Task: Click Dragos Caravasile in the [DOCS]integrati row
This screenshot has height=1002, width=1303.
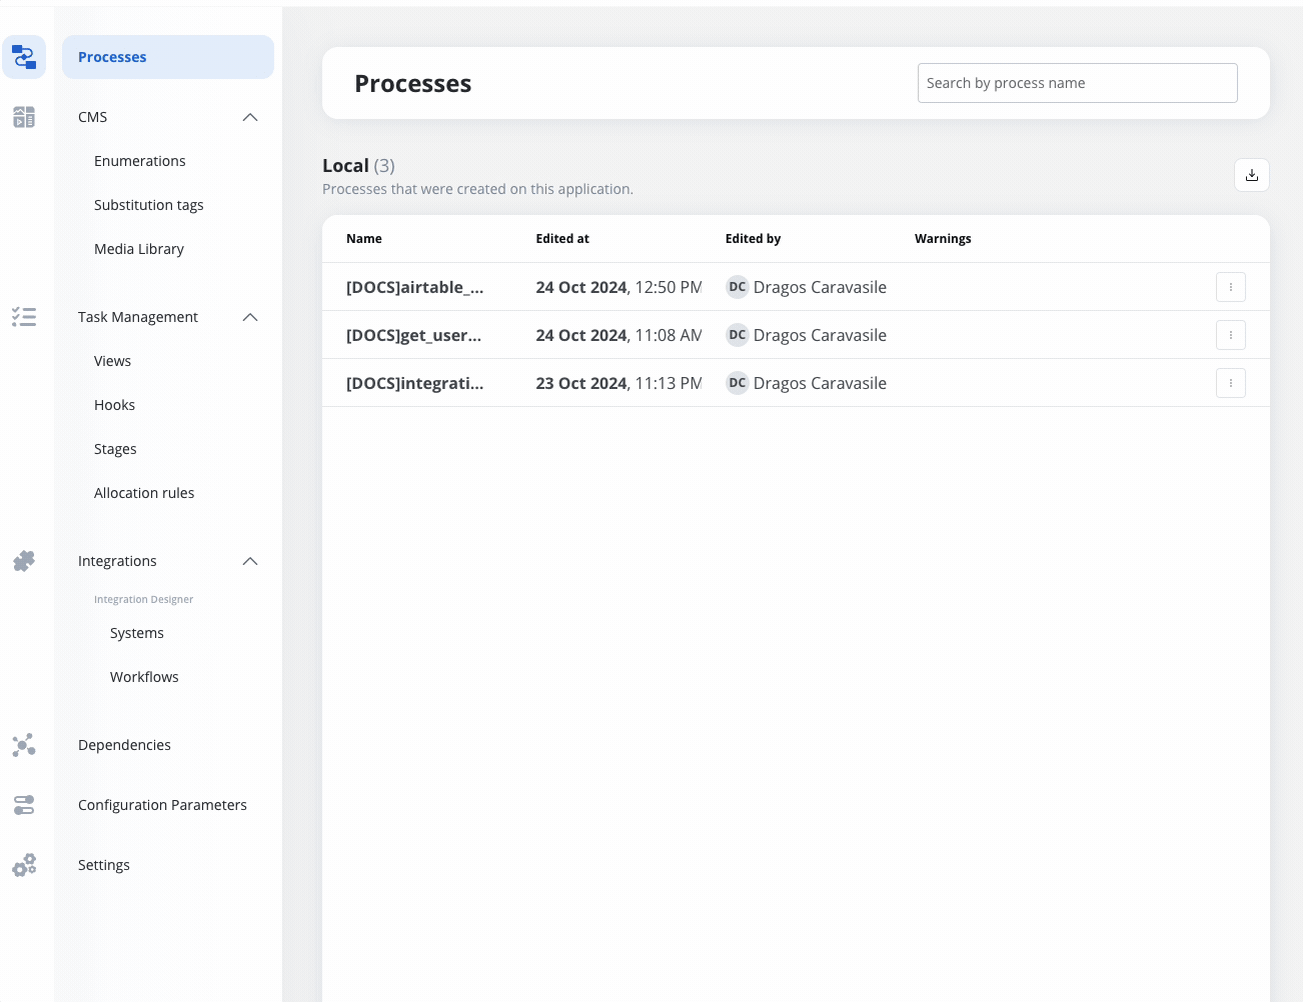Action: 820,383
